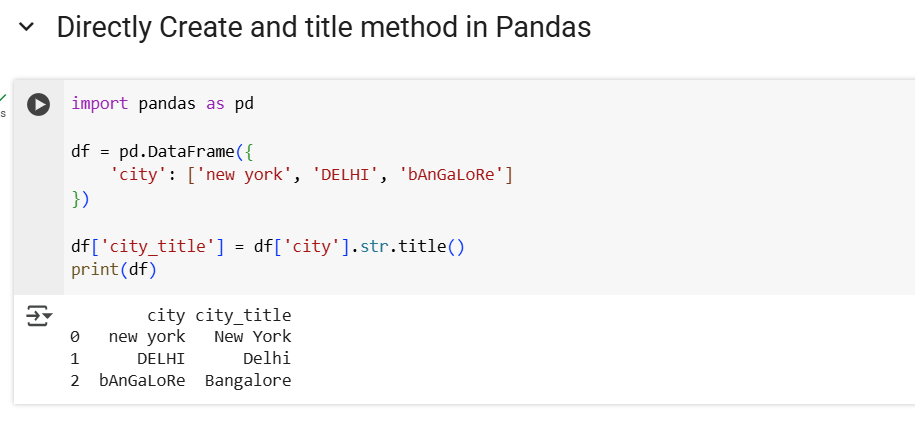This screenshot has height=422, width=915.
Task: Collapse the Pandas title method section
Action: click(x=27, y=28)
